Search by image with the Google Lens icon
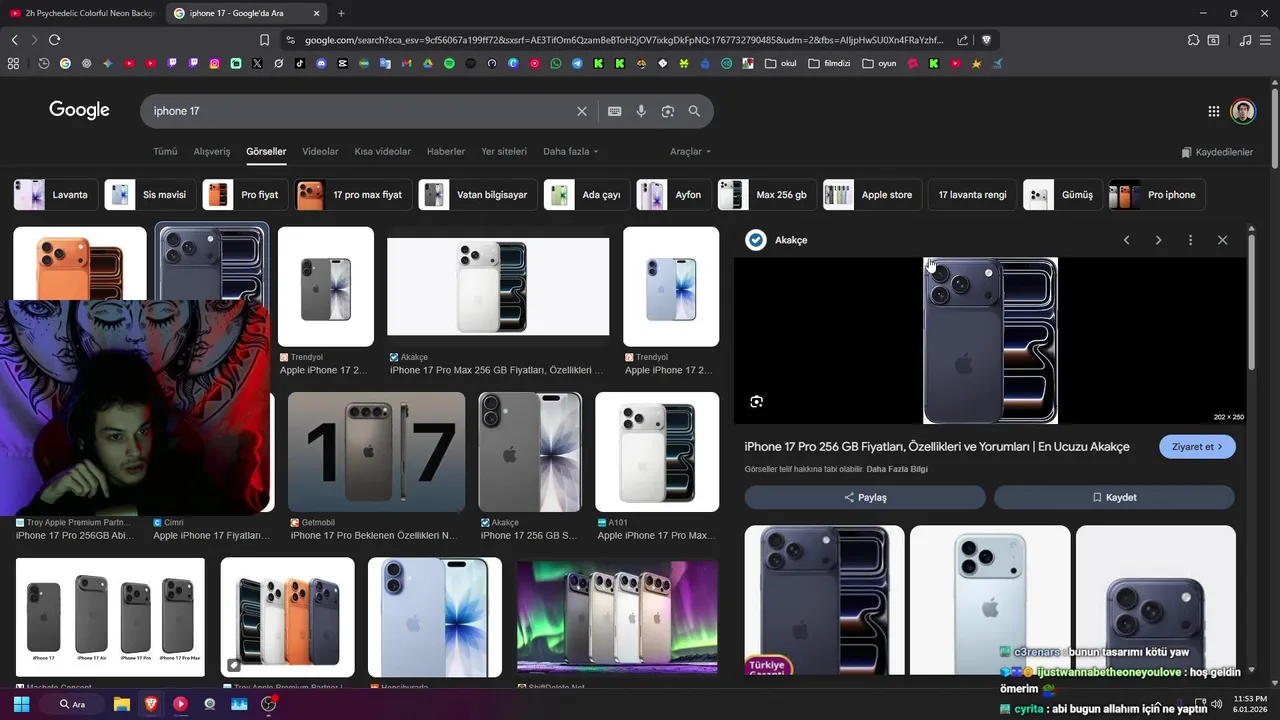The image size is (1280, 720). [668, 111]
